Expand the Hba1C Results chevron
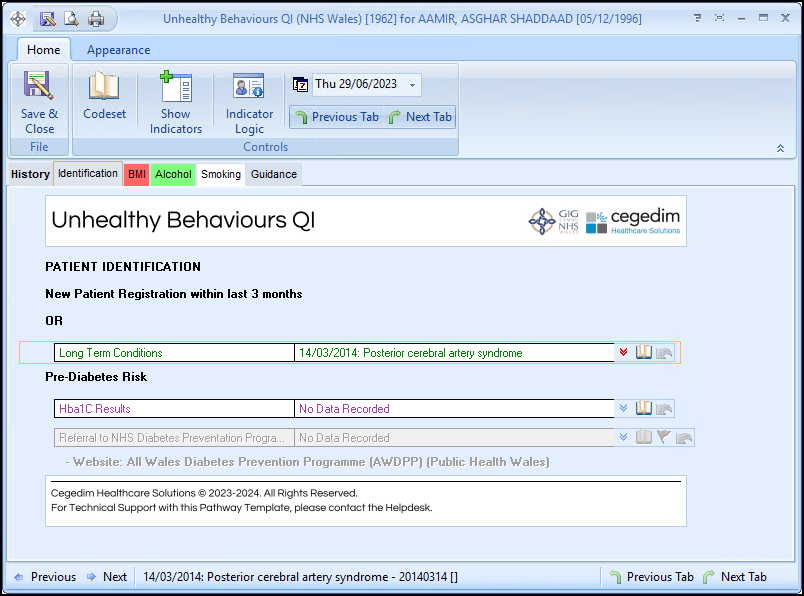This screenshot has width=804, height=596. click(x=624, y=408)
